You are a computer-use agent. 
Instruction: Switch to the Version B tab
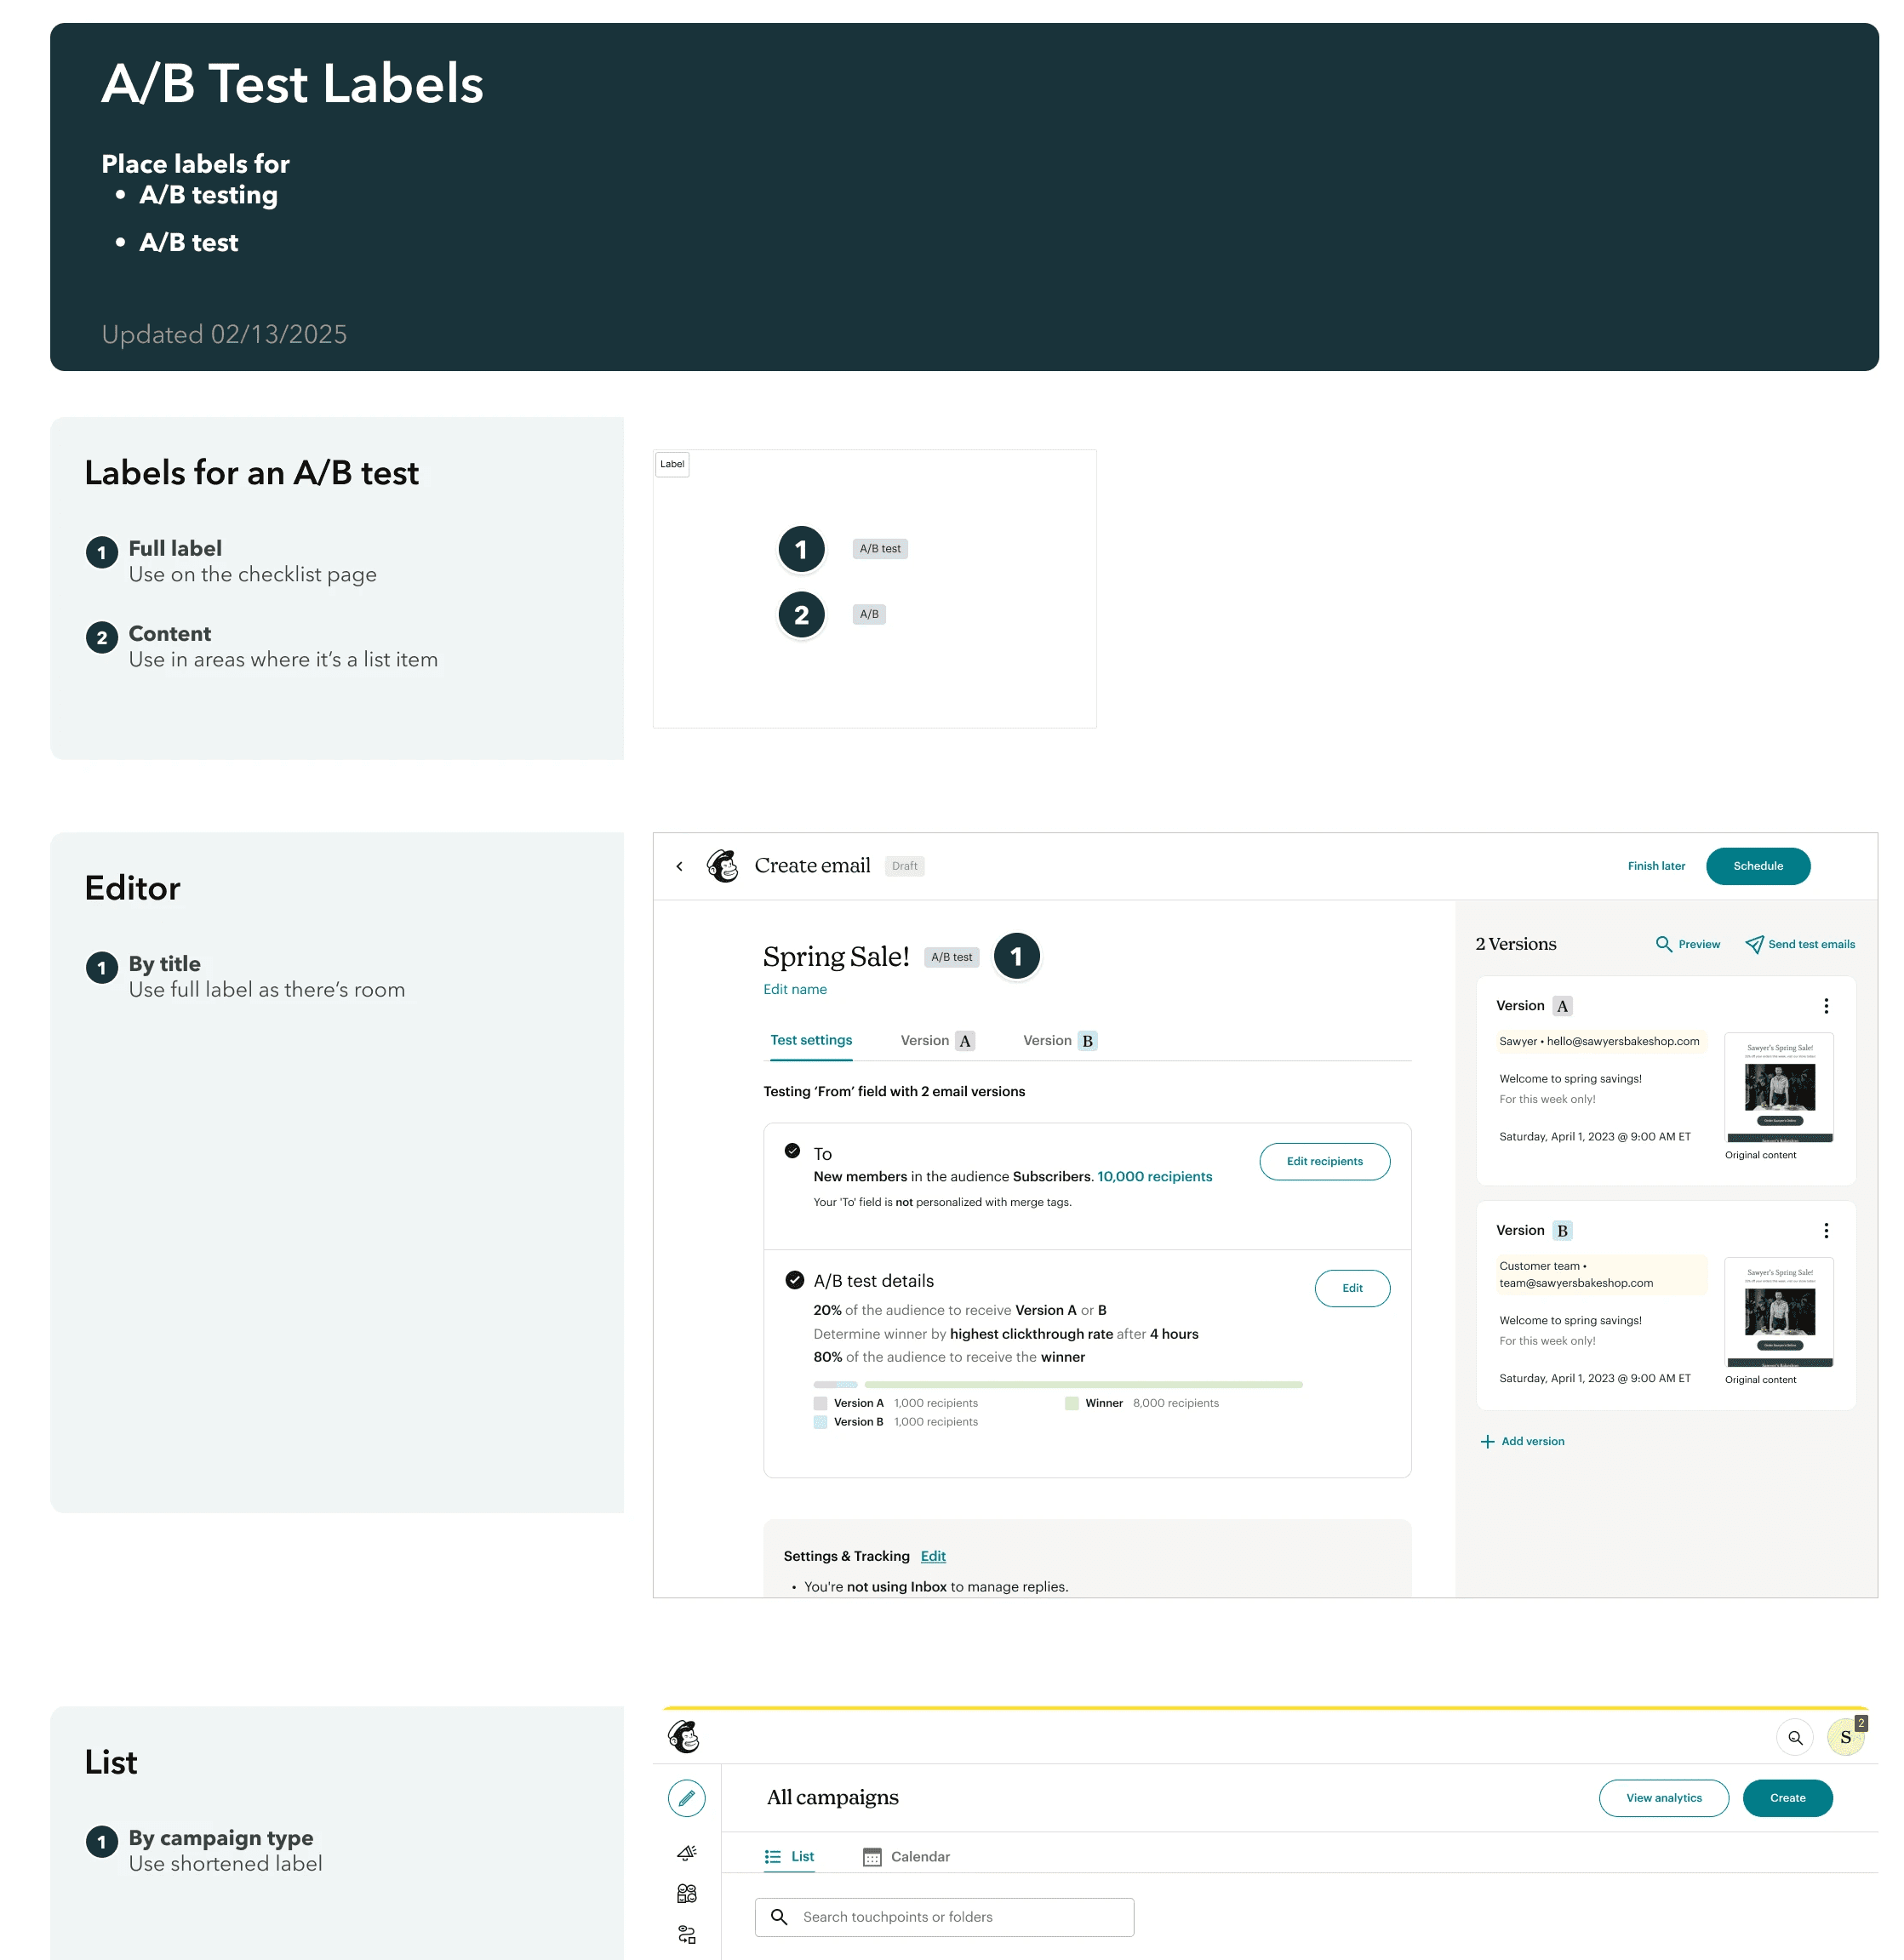tap(1059, 1040)
